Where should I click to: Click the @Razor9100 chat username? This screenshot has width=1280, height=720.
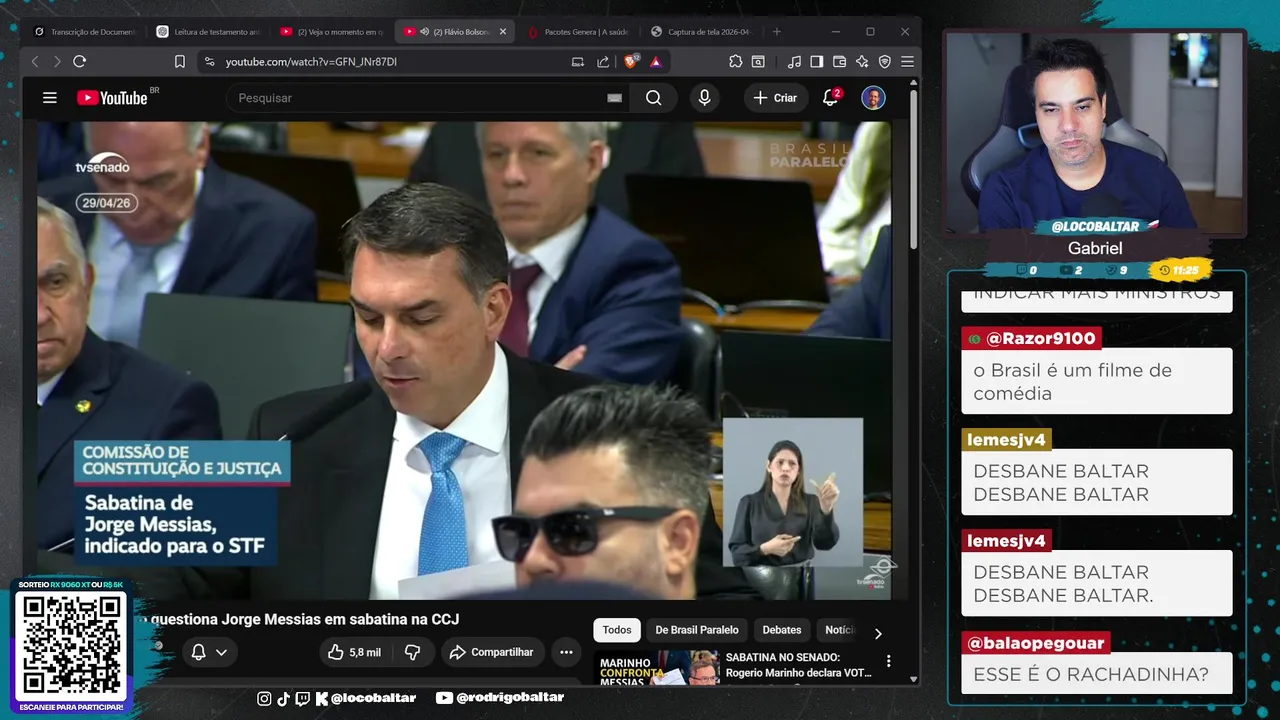[1040, 339]
